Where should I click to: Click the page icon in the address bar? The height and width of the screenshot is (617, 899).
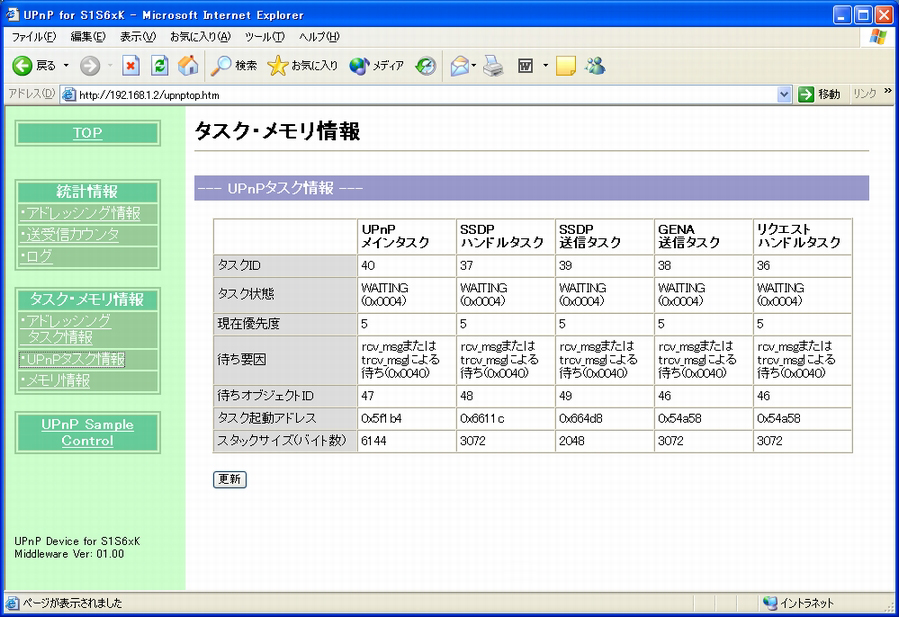(69, 95)
